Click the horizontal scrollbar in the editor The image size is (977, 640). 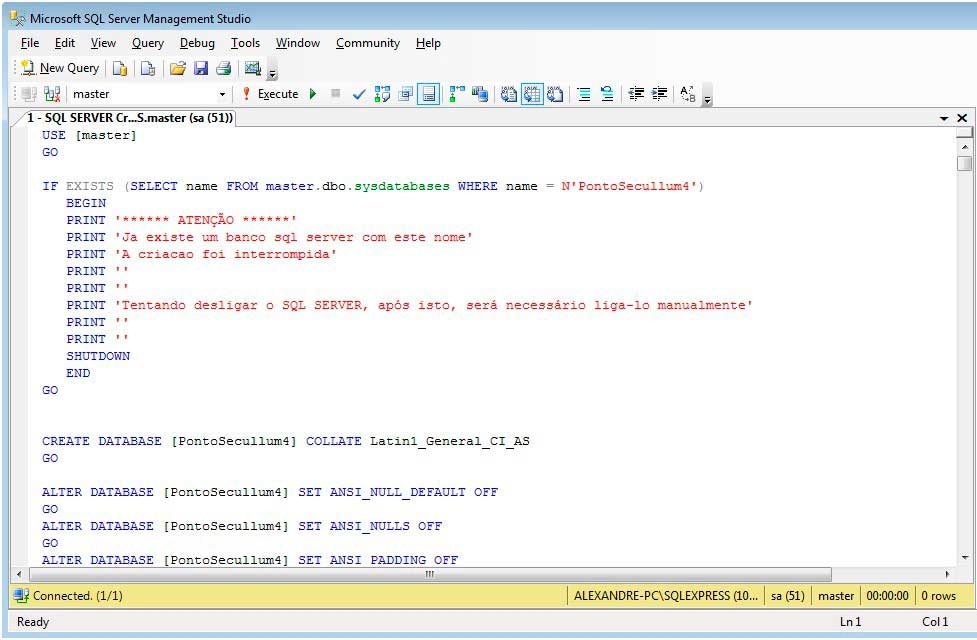[x=430, y=575]
